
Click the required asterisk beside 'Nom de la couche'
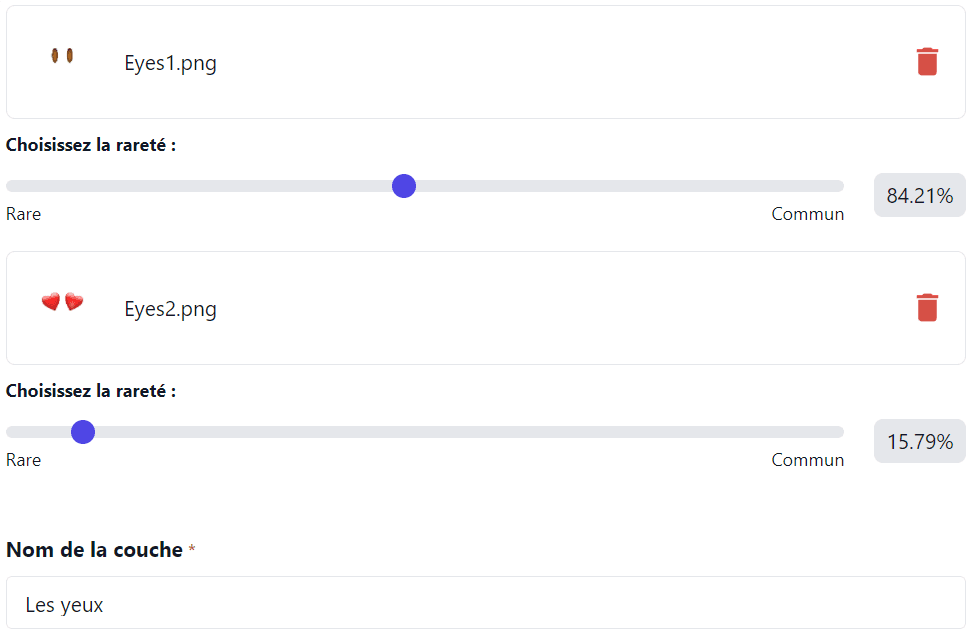point(192,549)
